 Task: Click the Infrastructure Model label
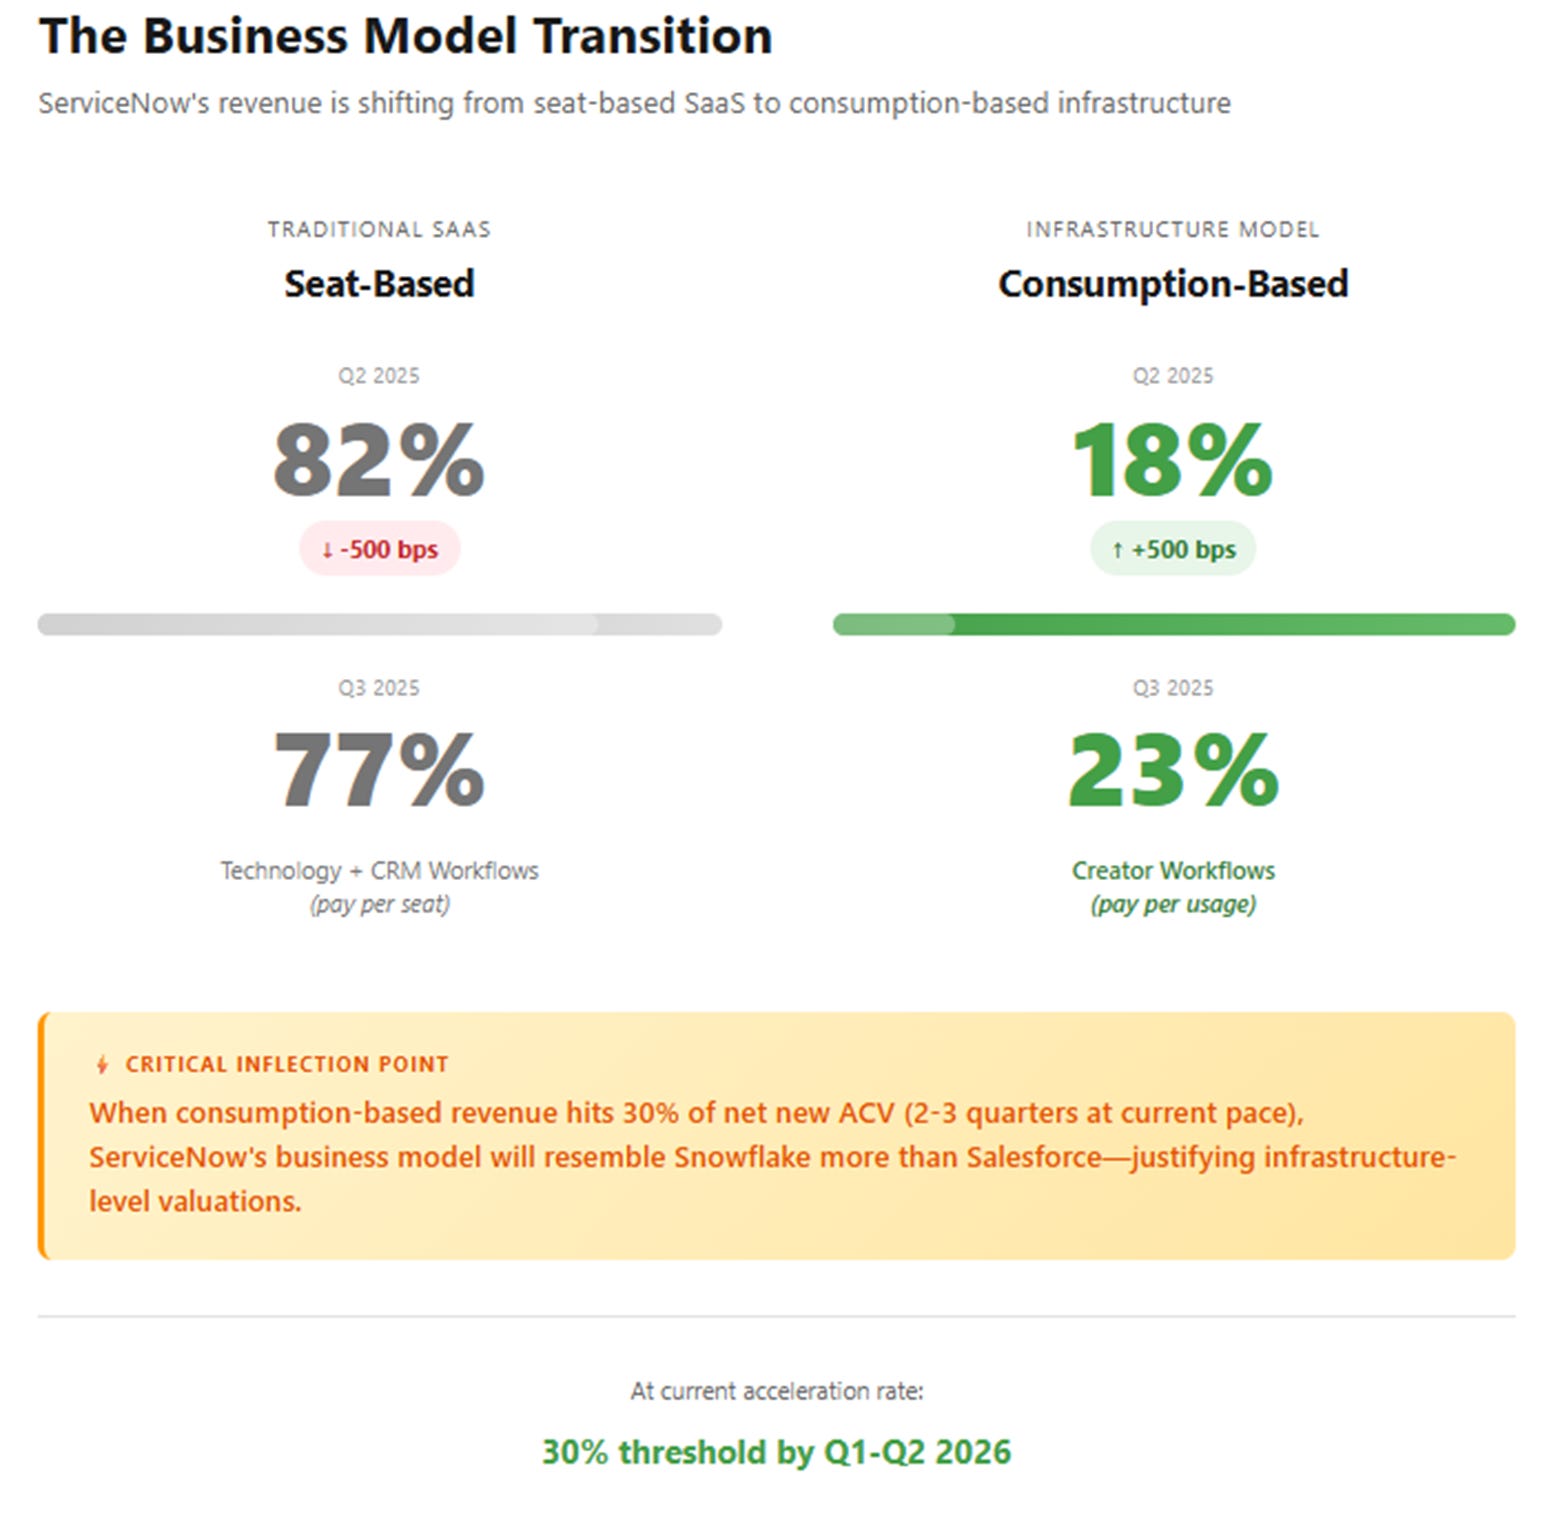click(1173, 229)
